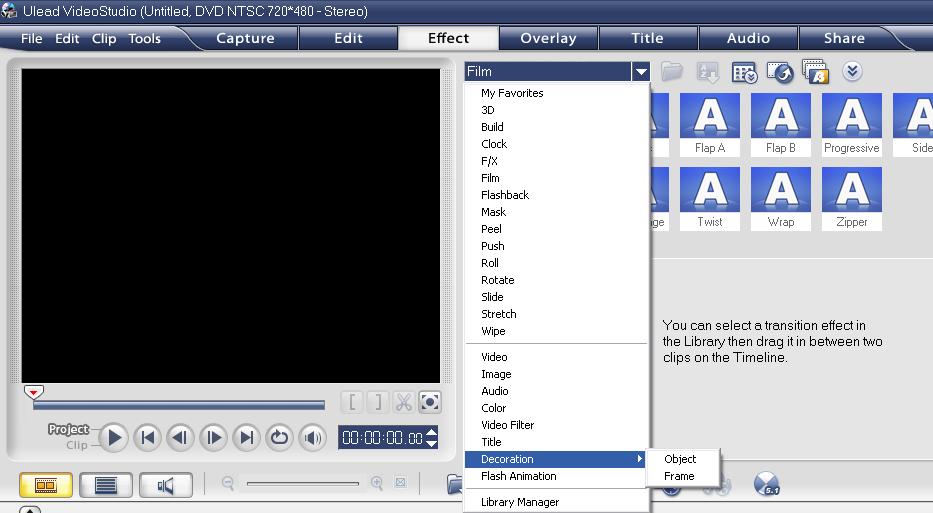This screenshot has height=513, width=933.
Task: Click the red preview playhead marker
Action: tap(33, 392)
